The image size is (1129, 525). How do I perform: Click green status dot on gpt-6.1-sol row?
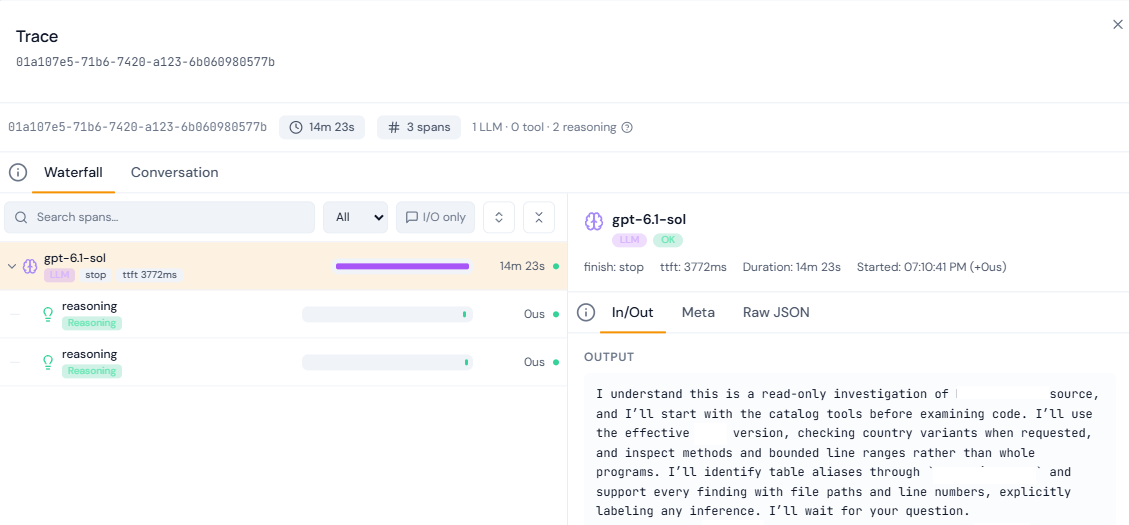point(556,266)
